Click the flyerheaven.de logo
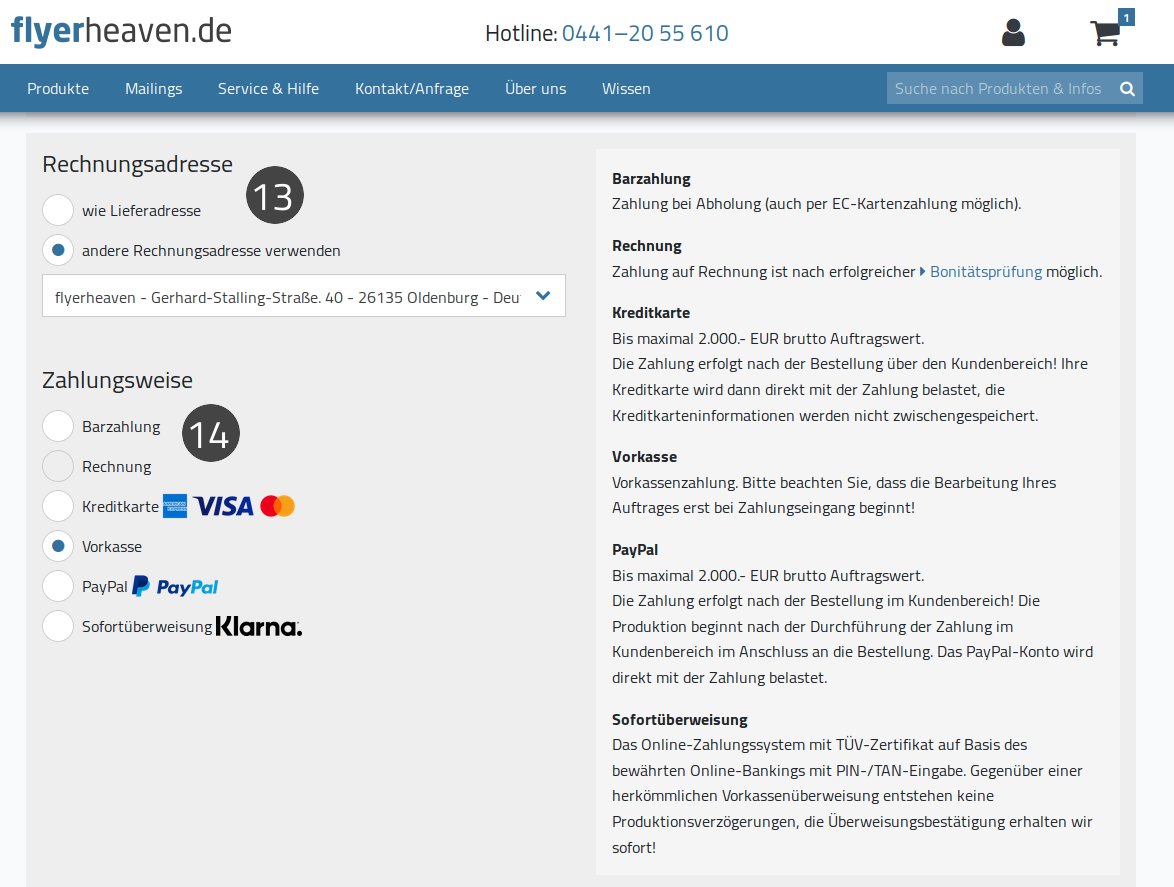The height and width of the screenshot is (887, 1174). [121, 31]
